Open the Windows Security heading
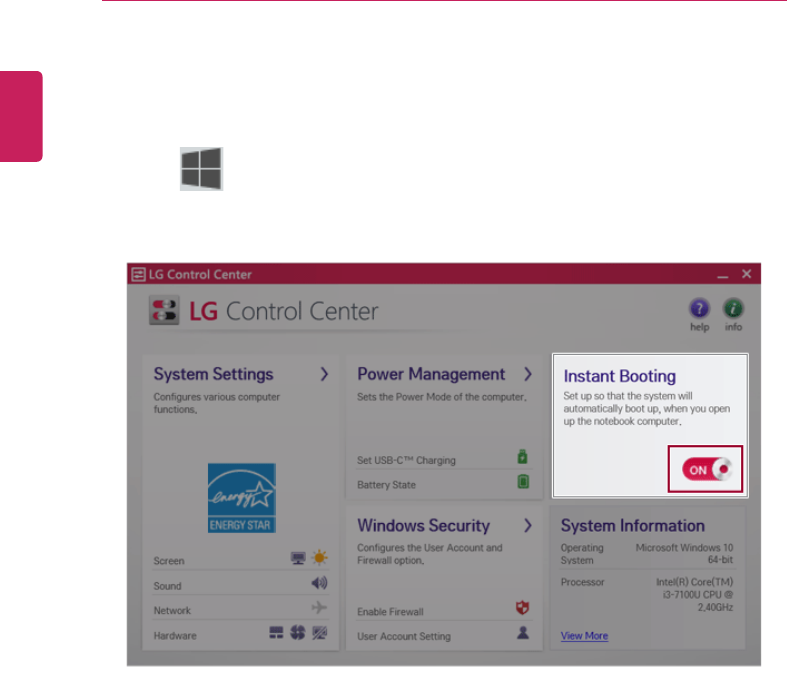Screen dimensions: 789x691 coord(423,525)
